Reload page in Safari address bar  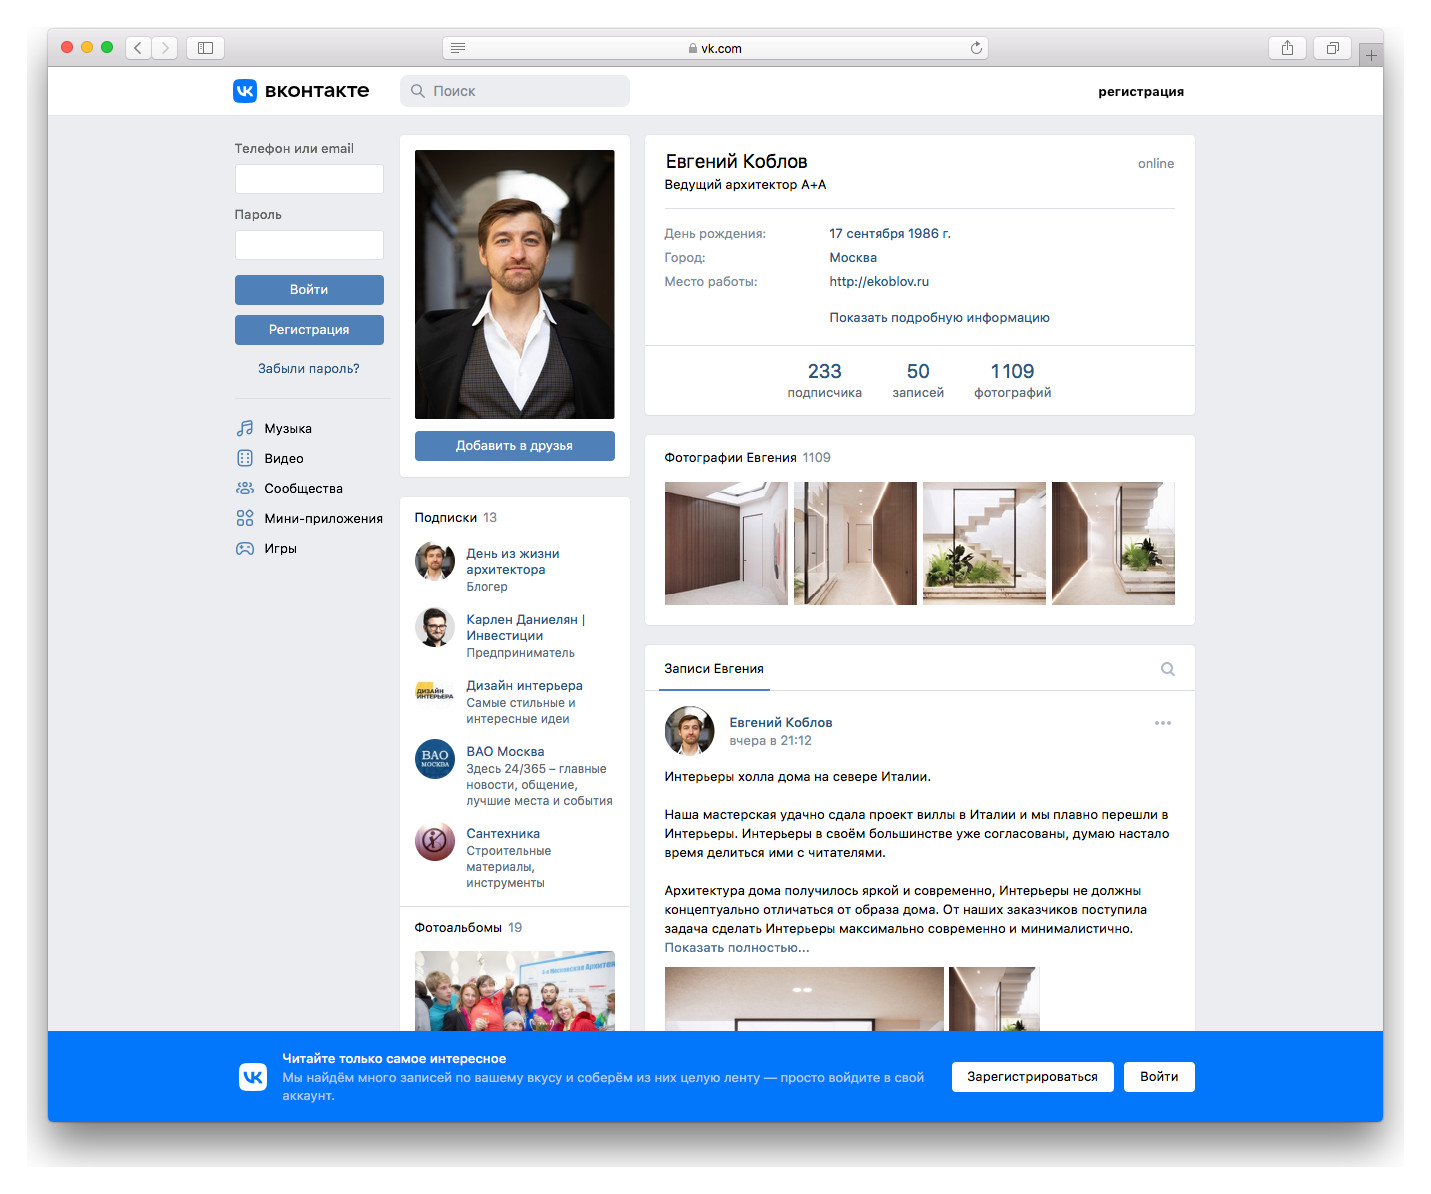(x=976, y=48)
